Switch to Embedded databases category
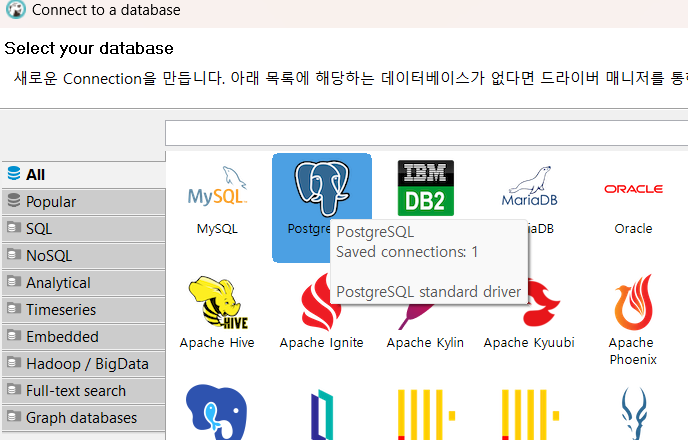This screenshot has height=440, width=688. (x=83, y=337)
